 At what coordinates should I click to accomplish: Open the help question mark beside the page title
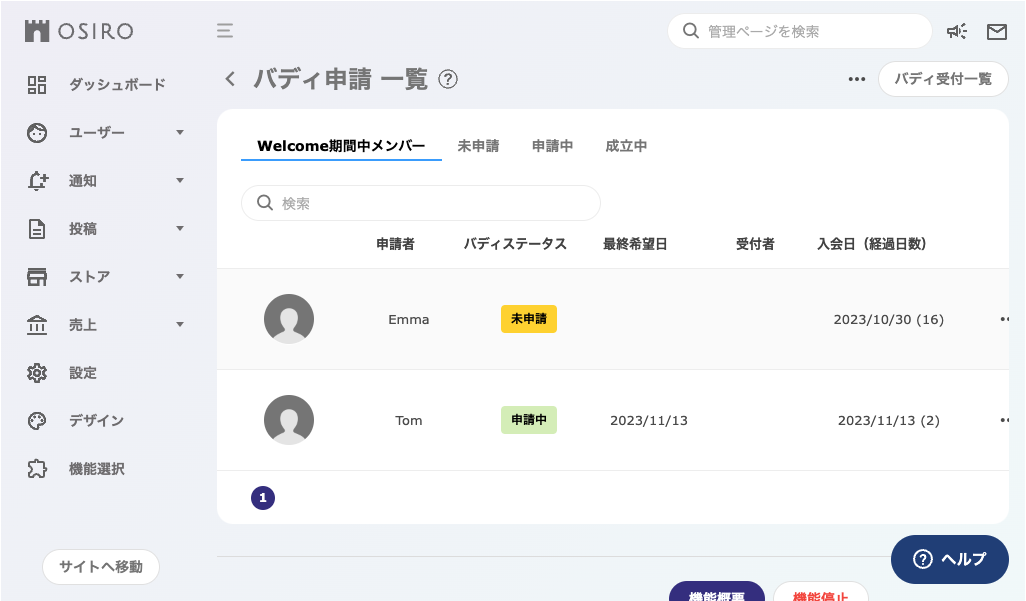click(448, 79)
